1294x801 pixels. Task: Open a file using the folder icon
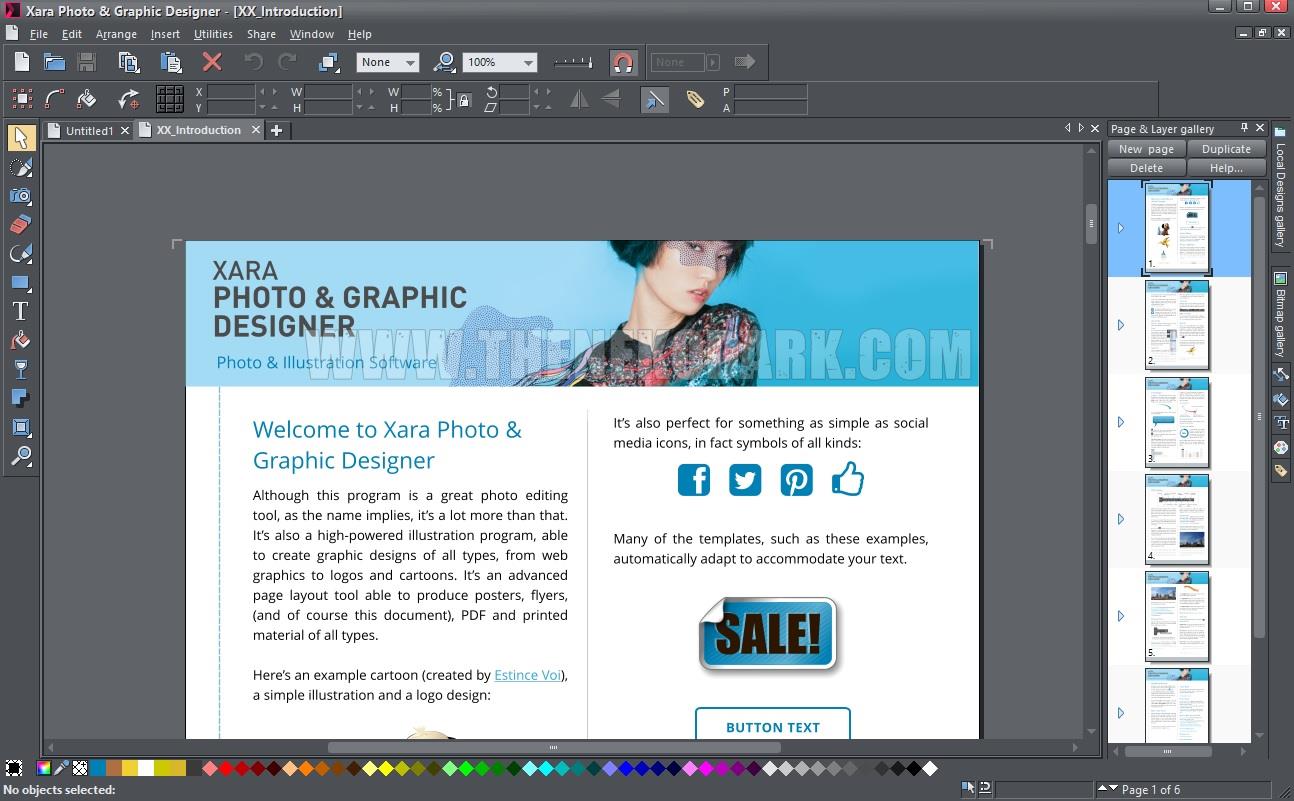54,62
